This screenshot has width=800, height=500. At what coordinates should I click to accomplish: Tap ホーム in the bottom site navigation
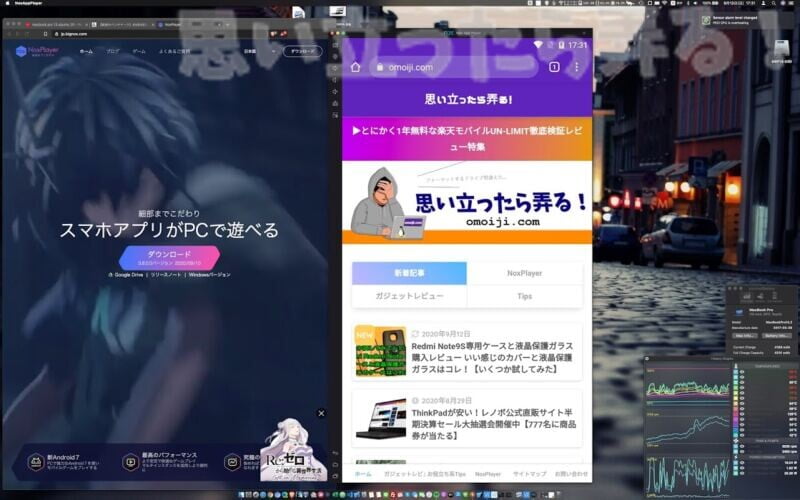click(x=363, y=474)
